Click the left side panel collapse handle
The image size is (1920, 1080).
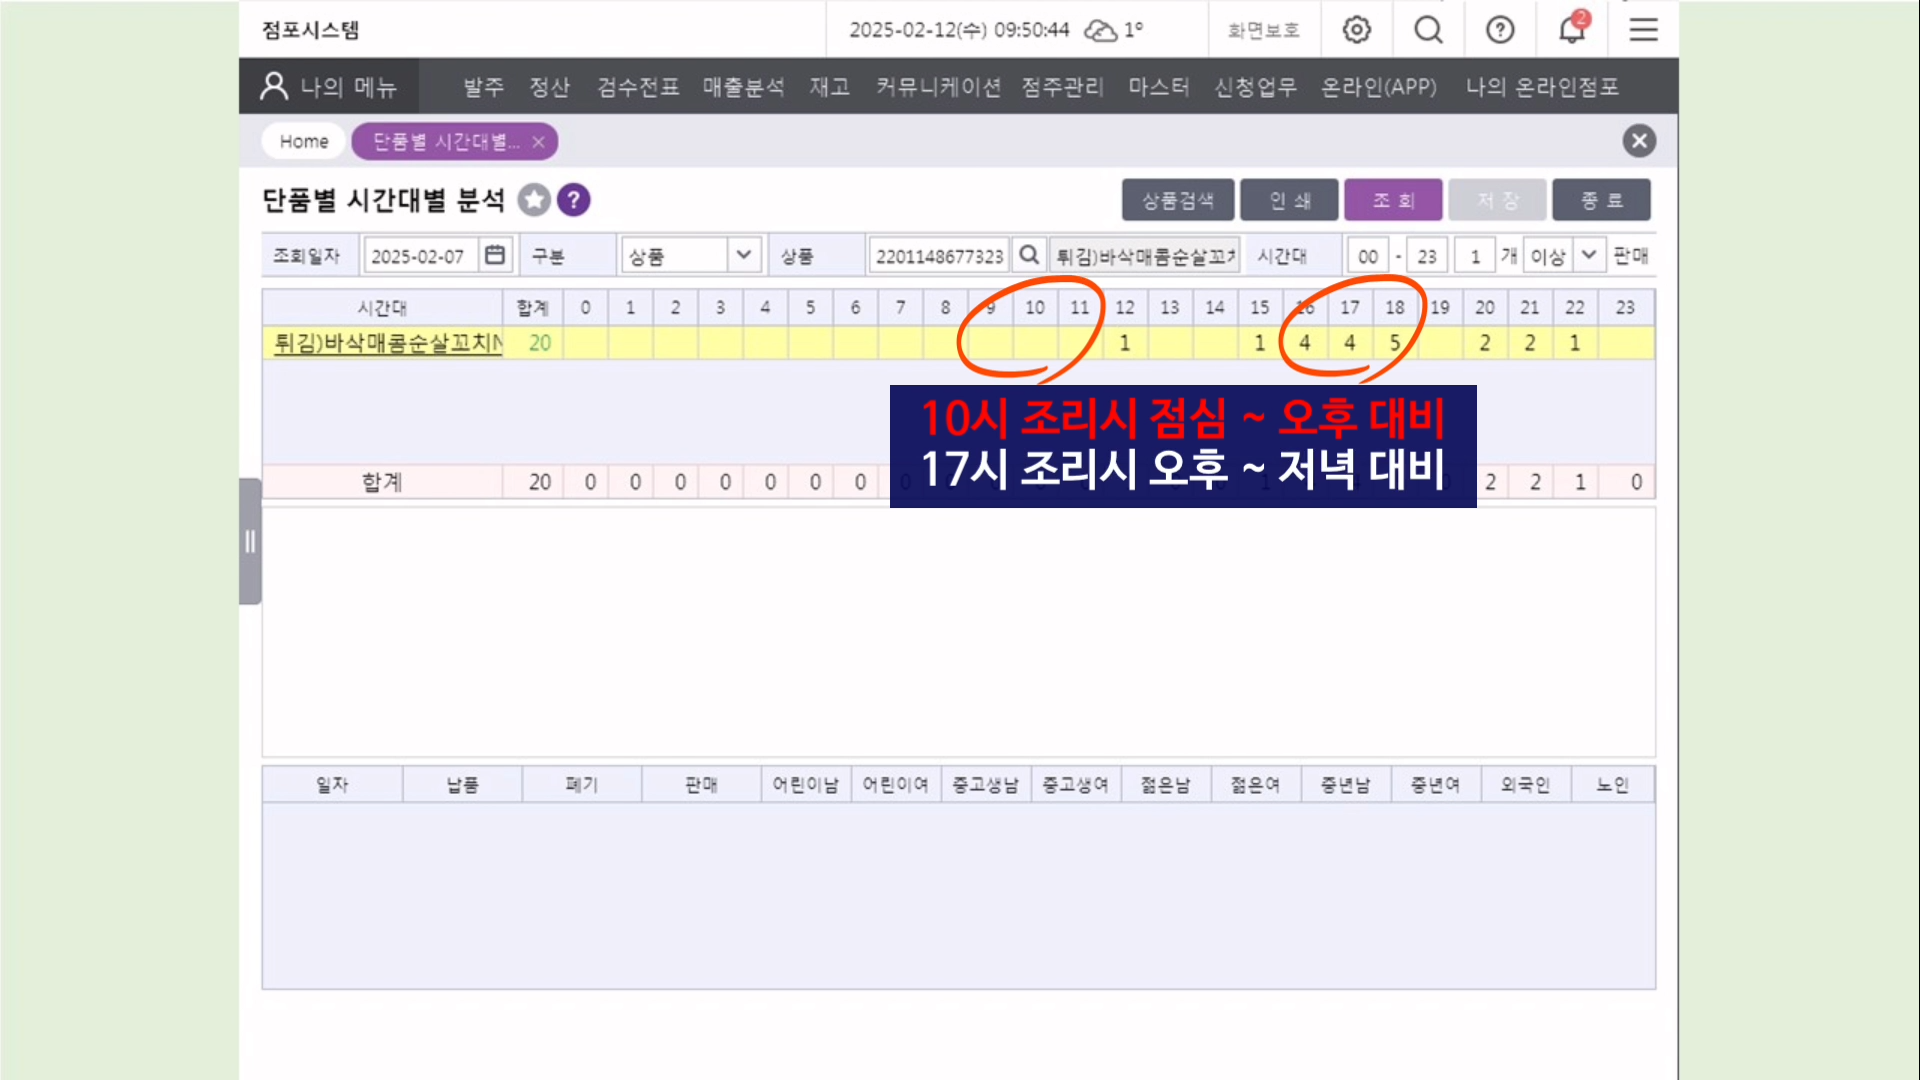[250, 542]
